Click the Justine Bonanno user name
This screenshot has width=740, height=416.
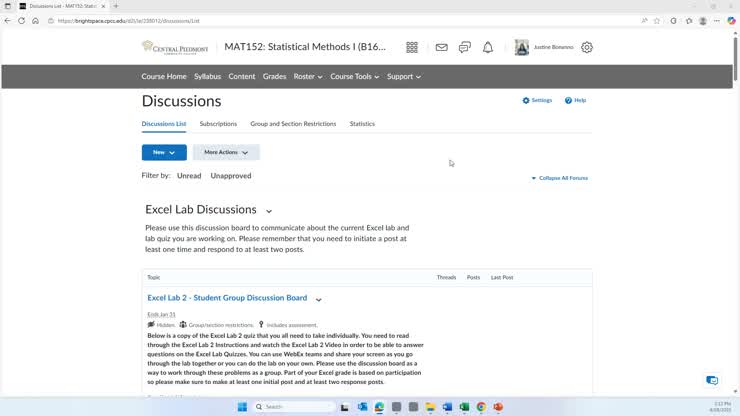click(553, 47)
